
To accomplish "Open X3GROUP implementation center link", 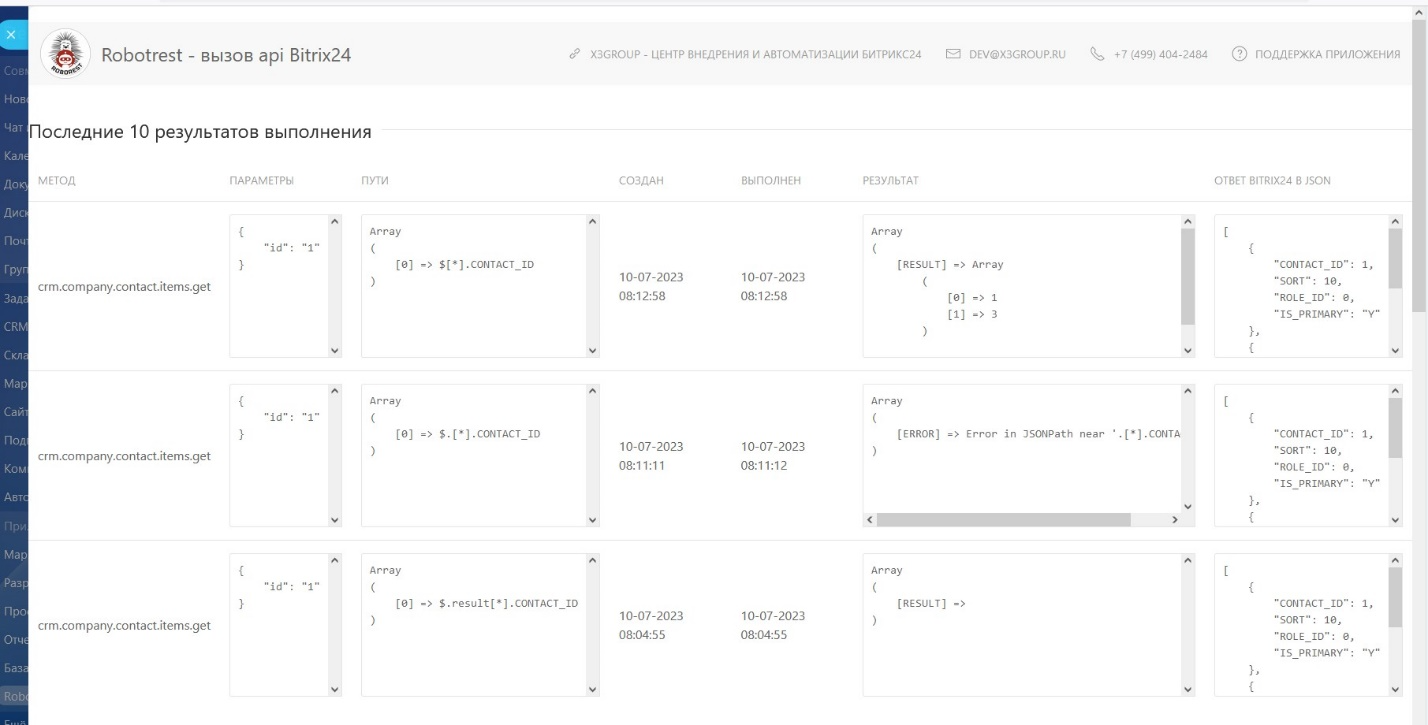I will coord(755,54).
